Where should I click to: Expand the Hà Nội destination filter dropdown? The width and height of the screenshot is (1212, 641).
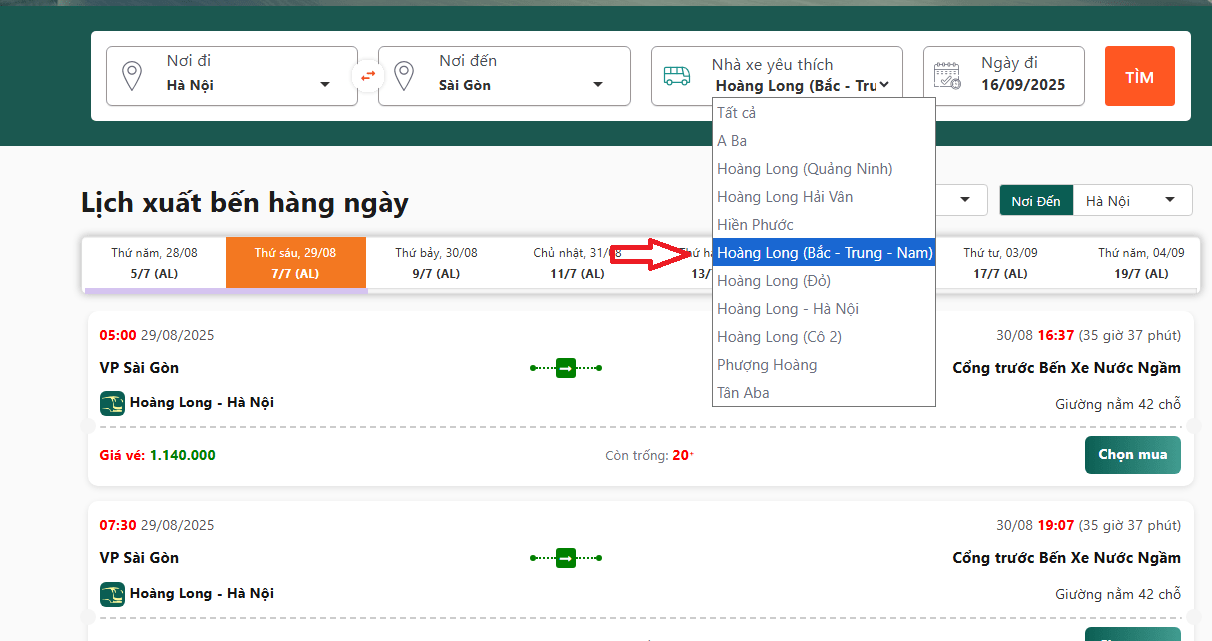coord(1131,200)
